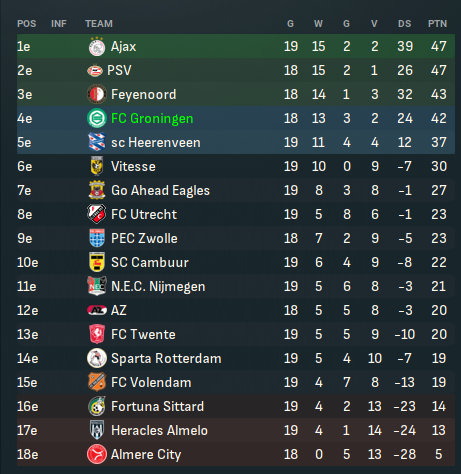Sort table by PTN column header

437,24
